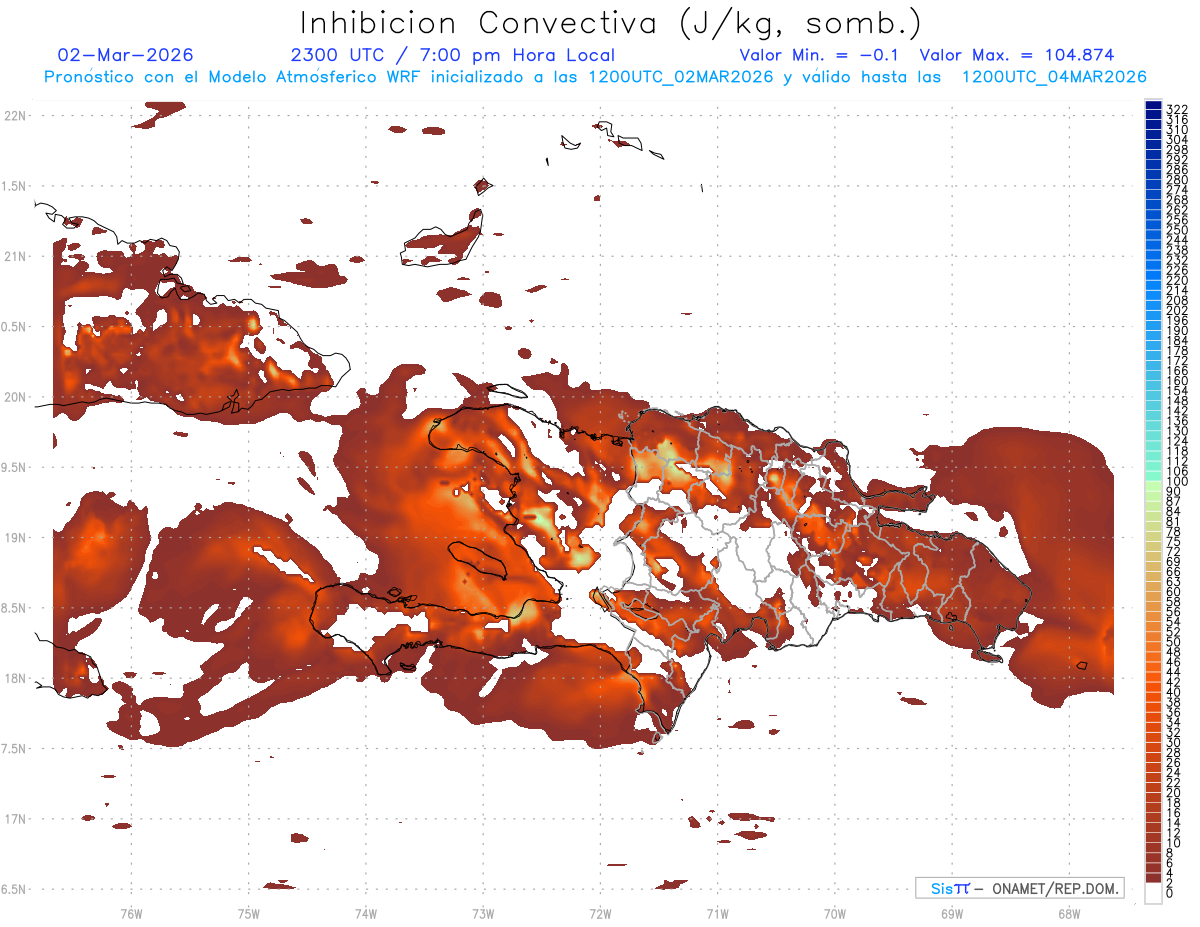1200x927 pixels.
Task: Click the '19N' latitude label
Action: pyautogui.click(x=15, y=538)
